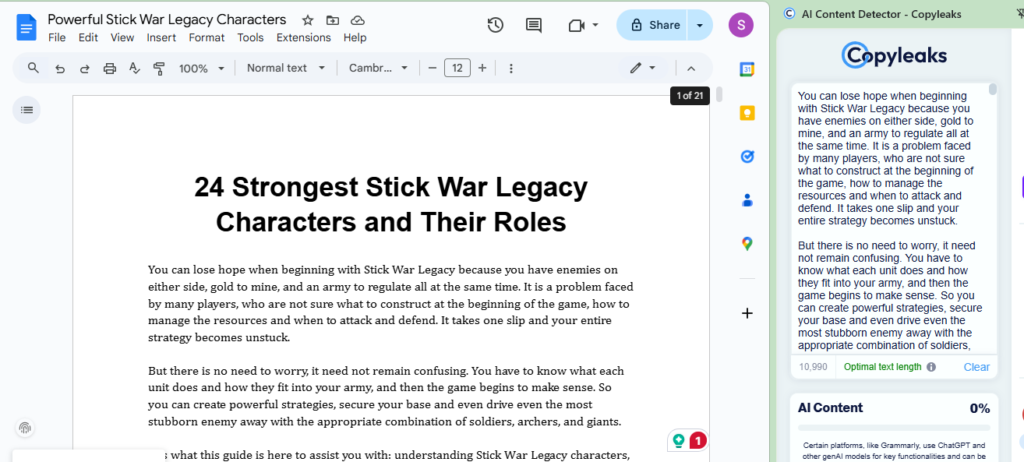Screen dimensions: 1024x462
Task: Clear the Copyleaks text box
Action: coord(976,367)
